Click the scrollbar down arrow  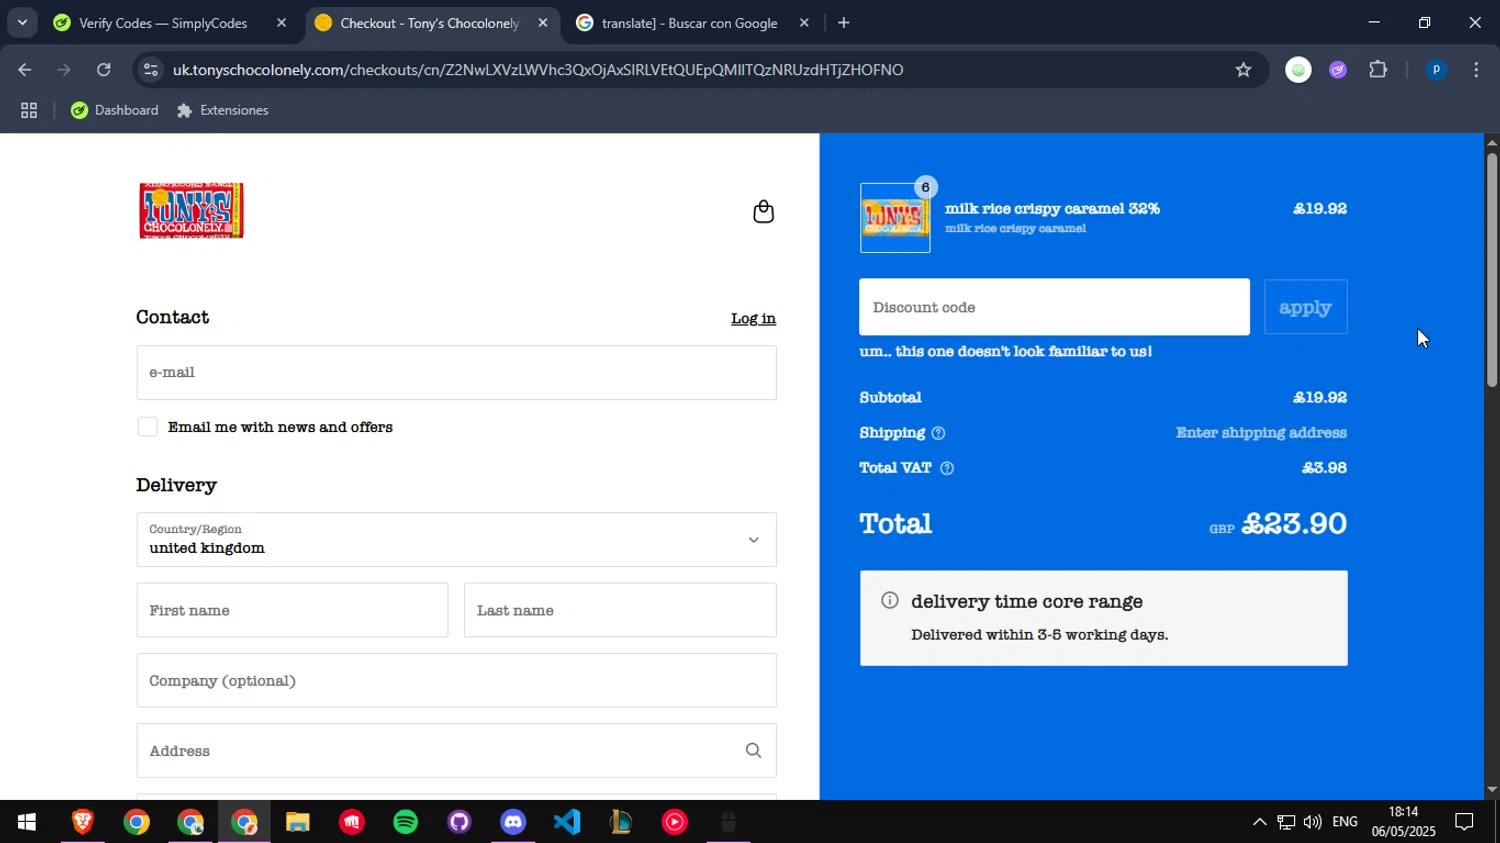pyautogui.click(x=1491, y=789)
